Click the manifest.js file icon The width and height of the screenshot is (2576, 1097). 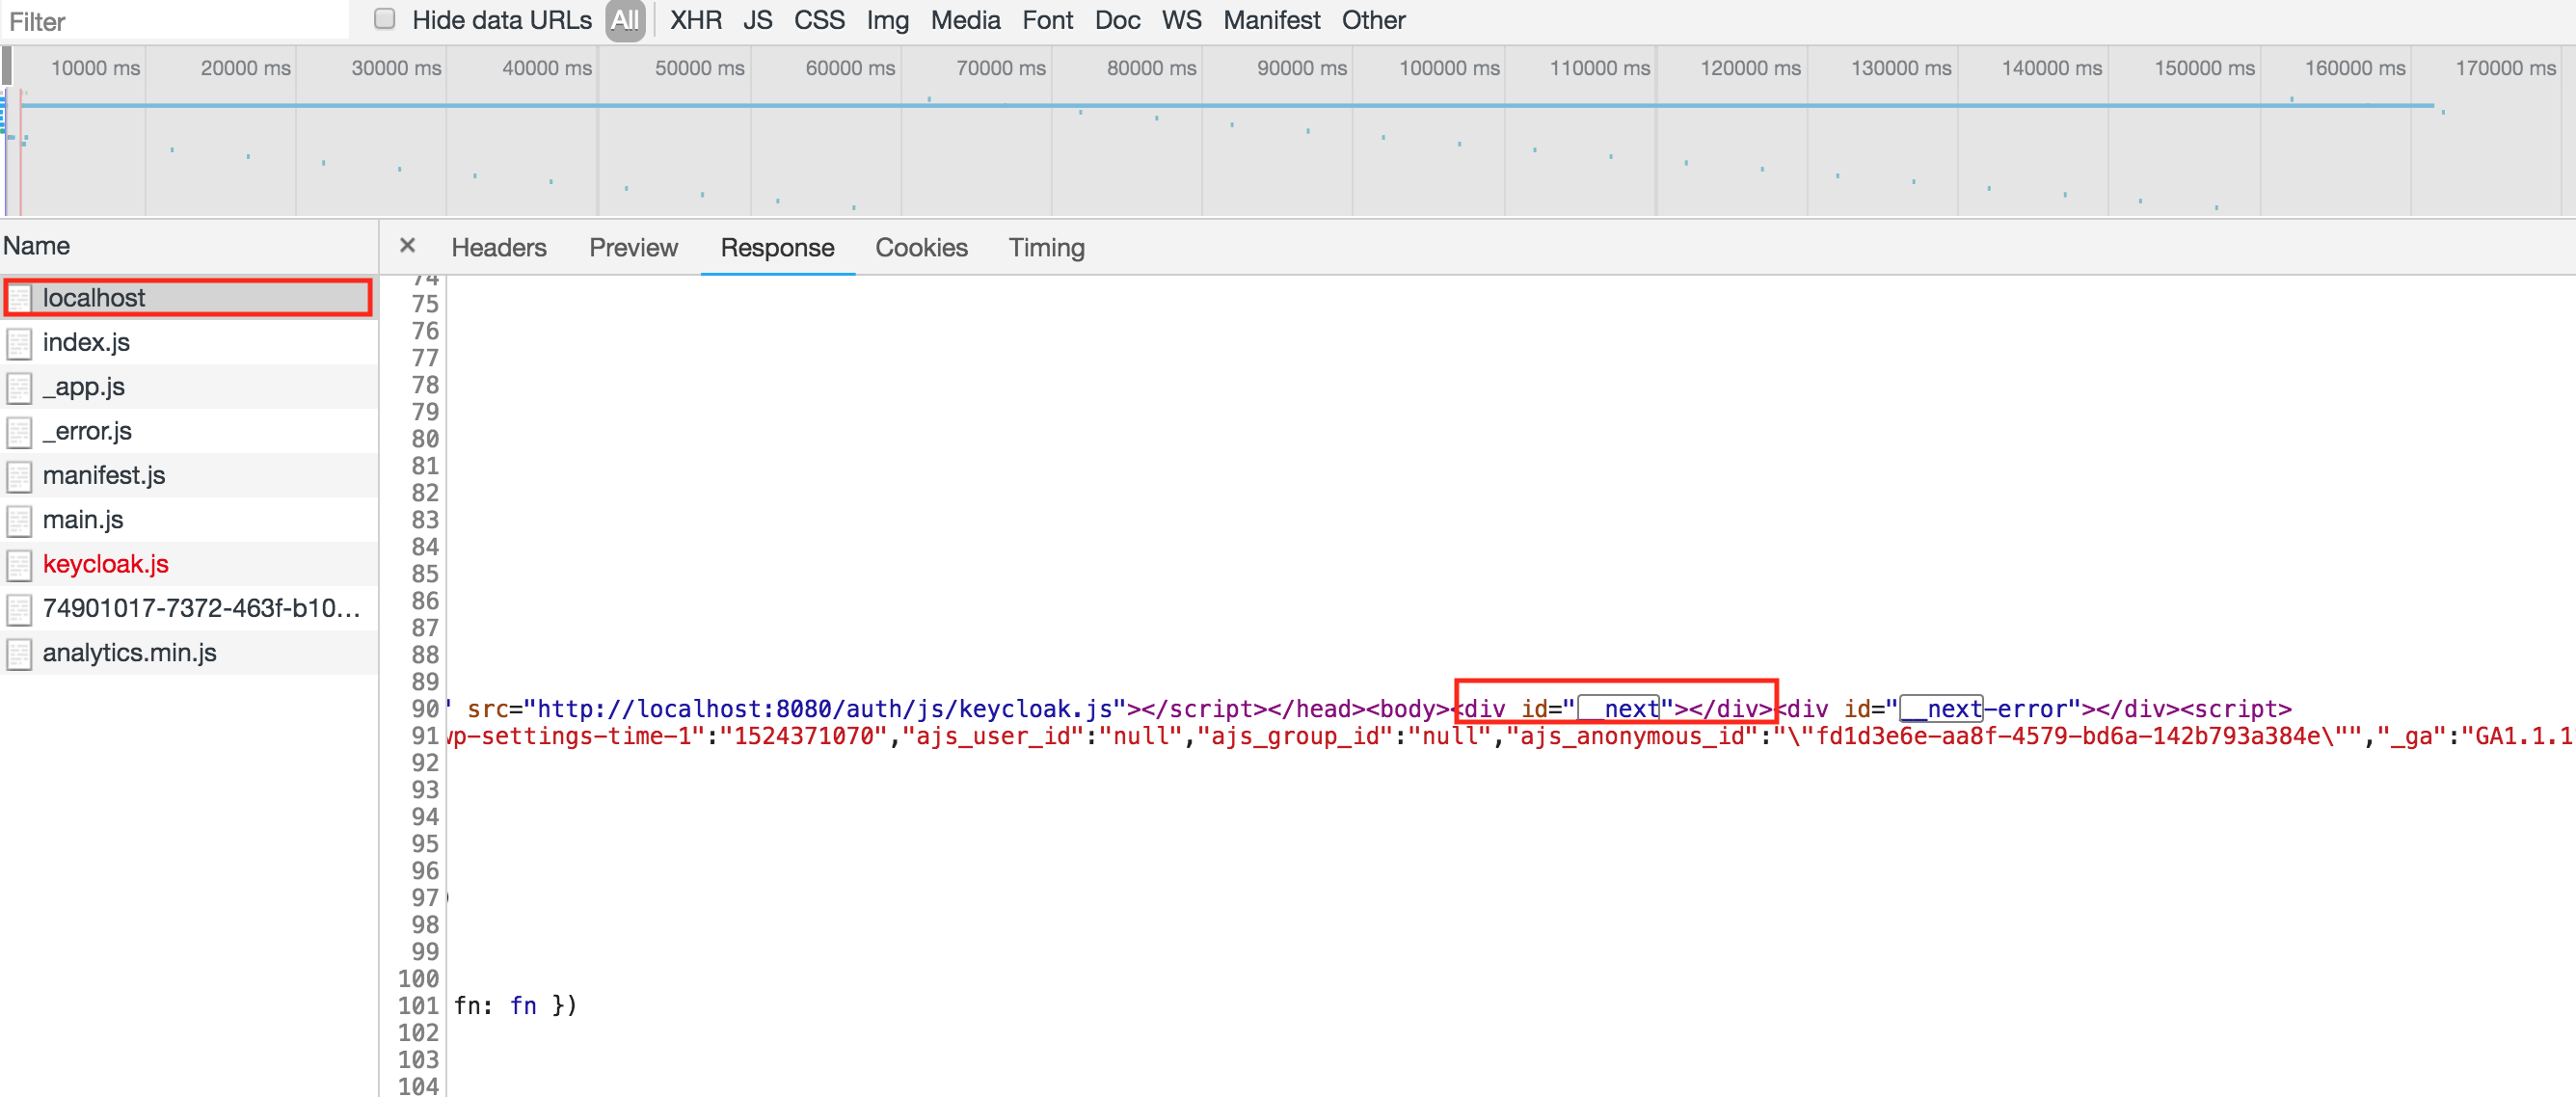(x=20, y=475)
